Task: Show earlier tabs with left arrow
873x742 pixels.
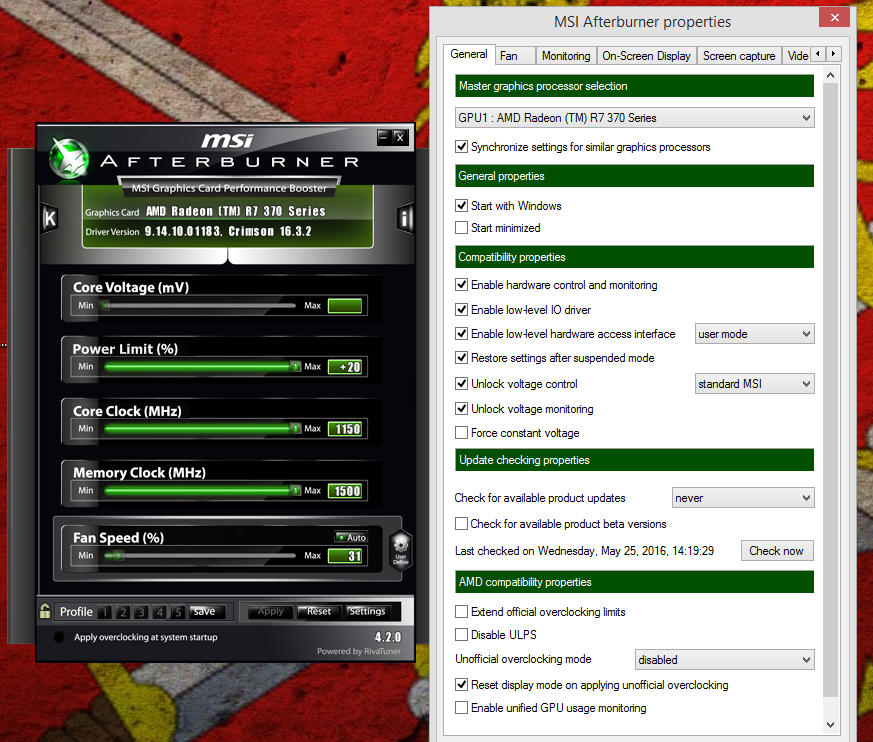Action: (x=818, y=54)
